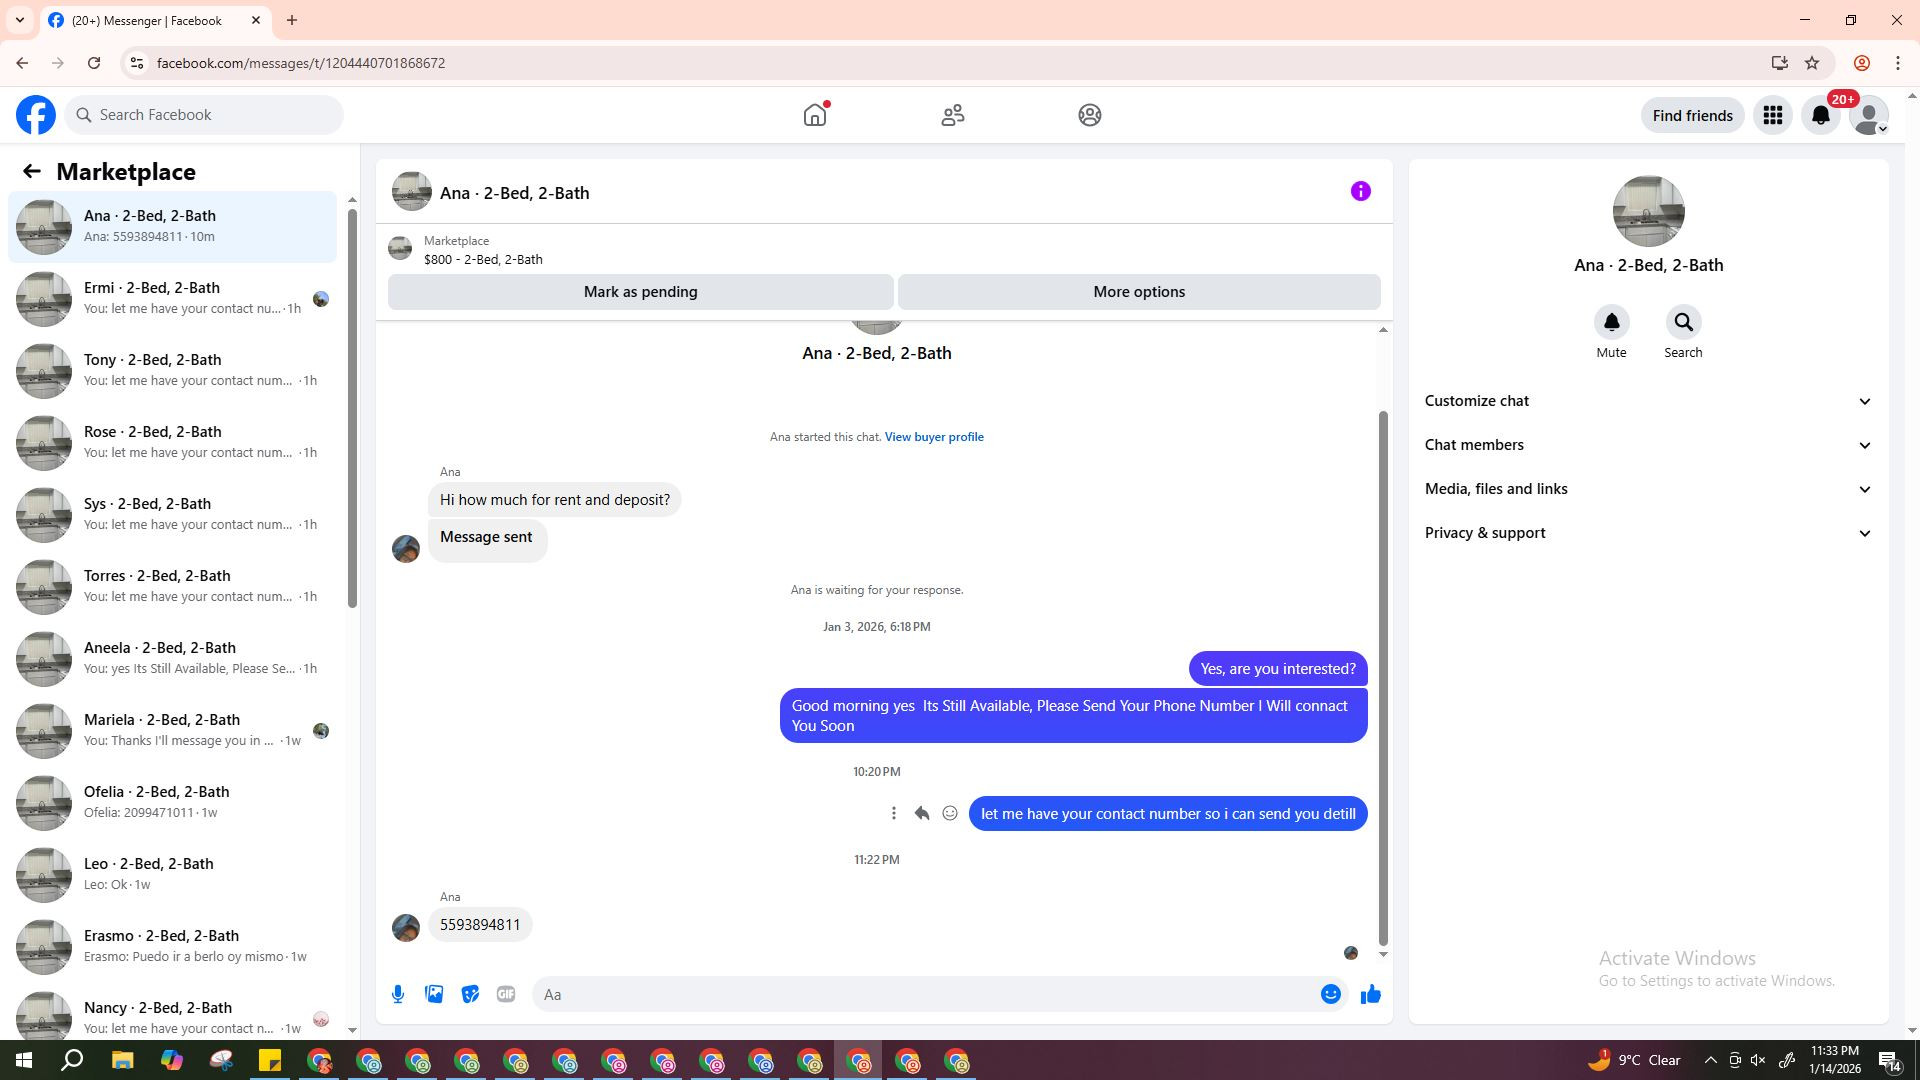Click the reply arrow on last sent message
Screen dimensions: 1920x1080
pos(922,814)
